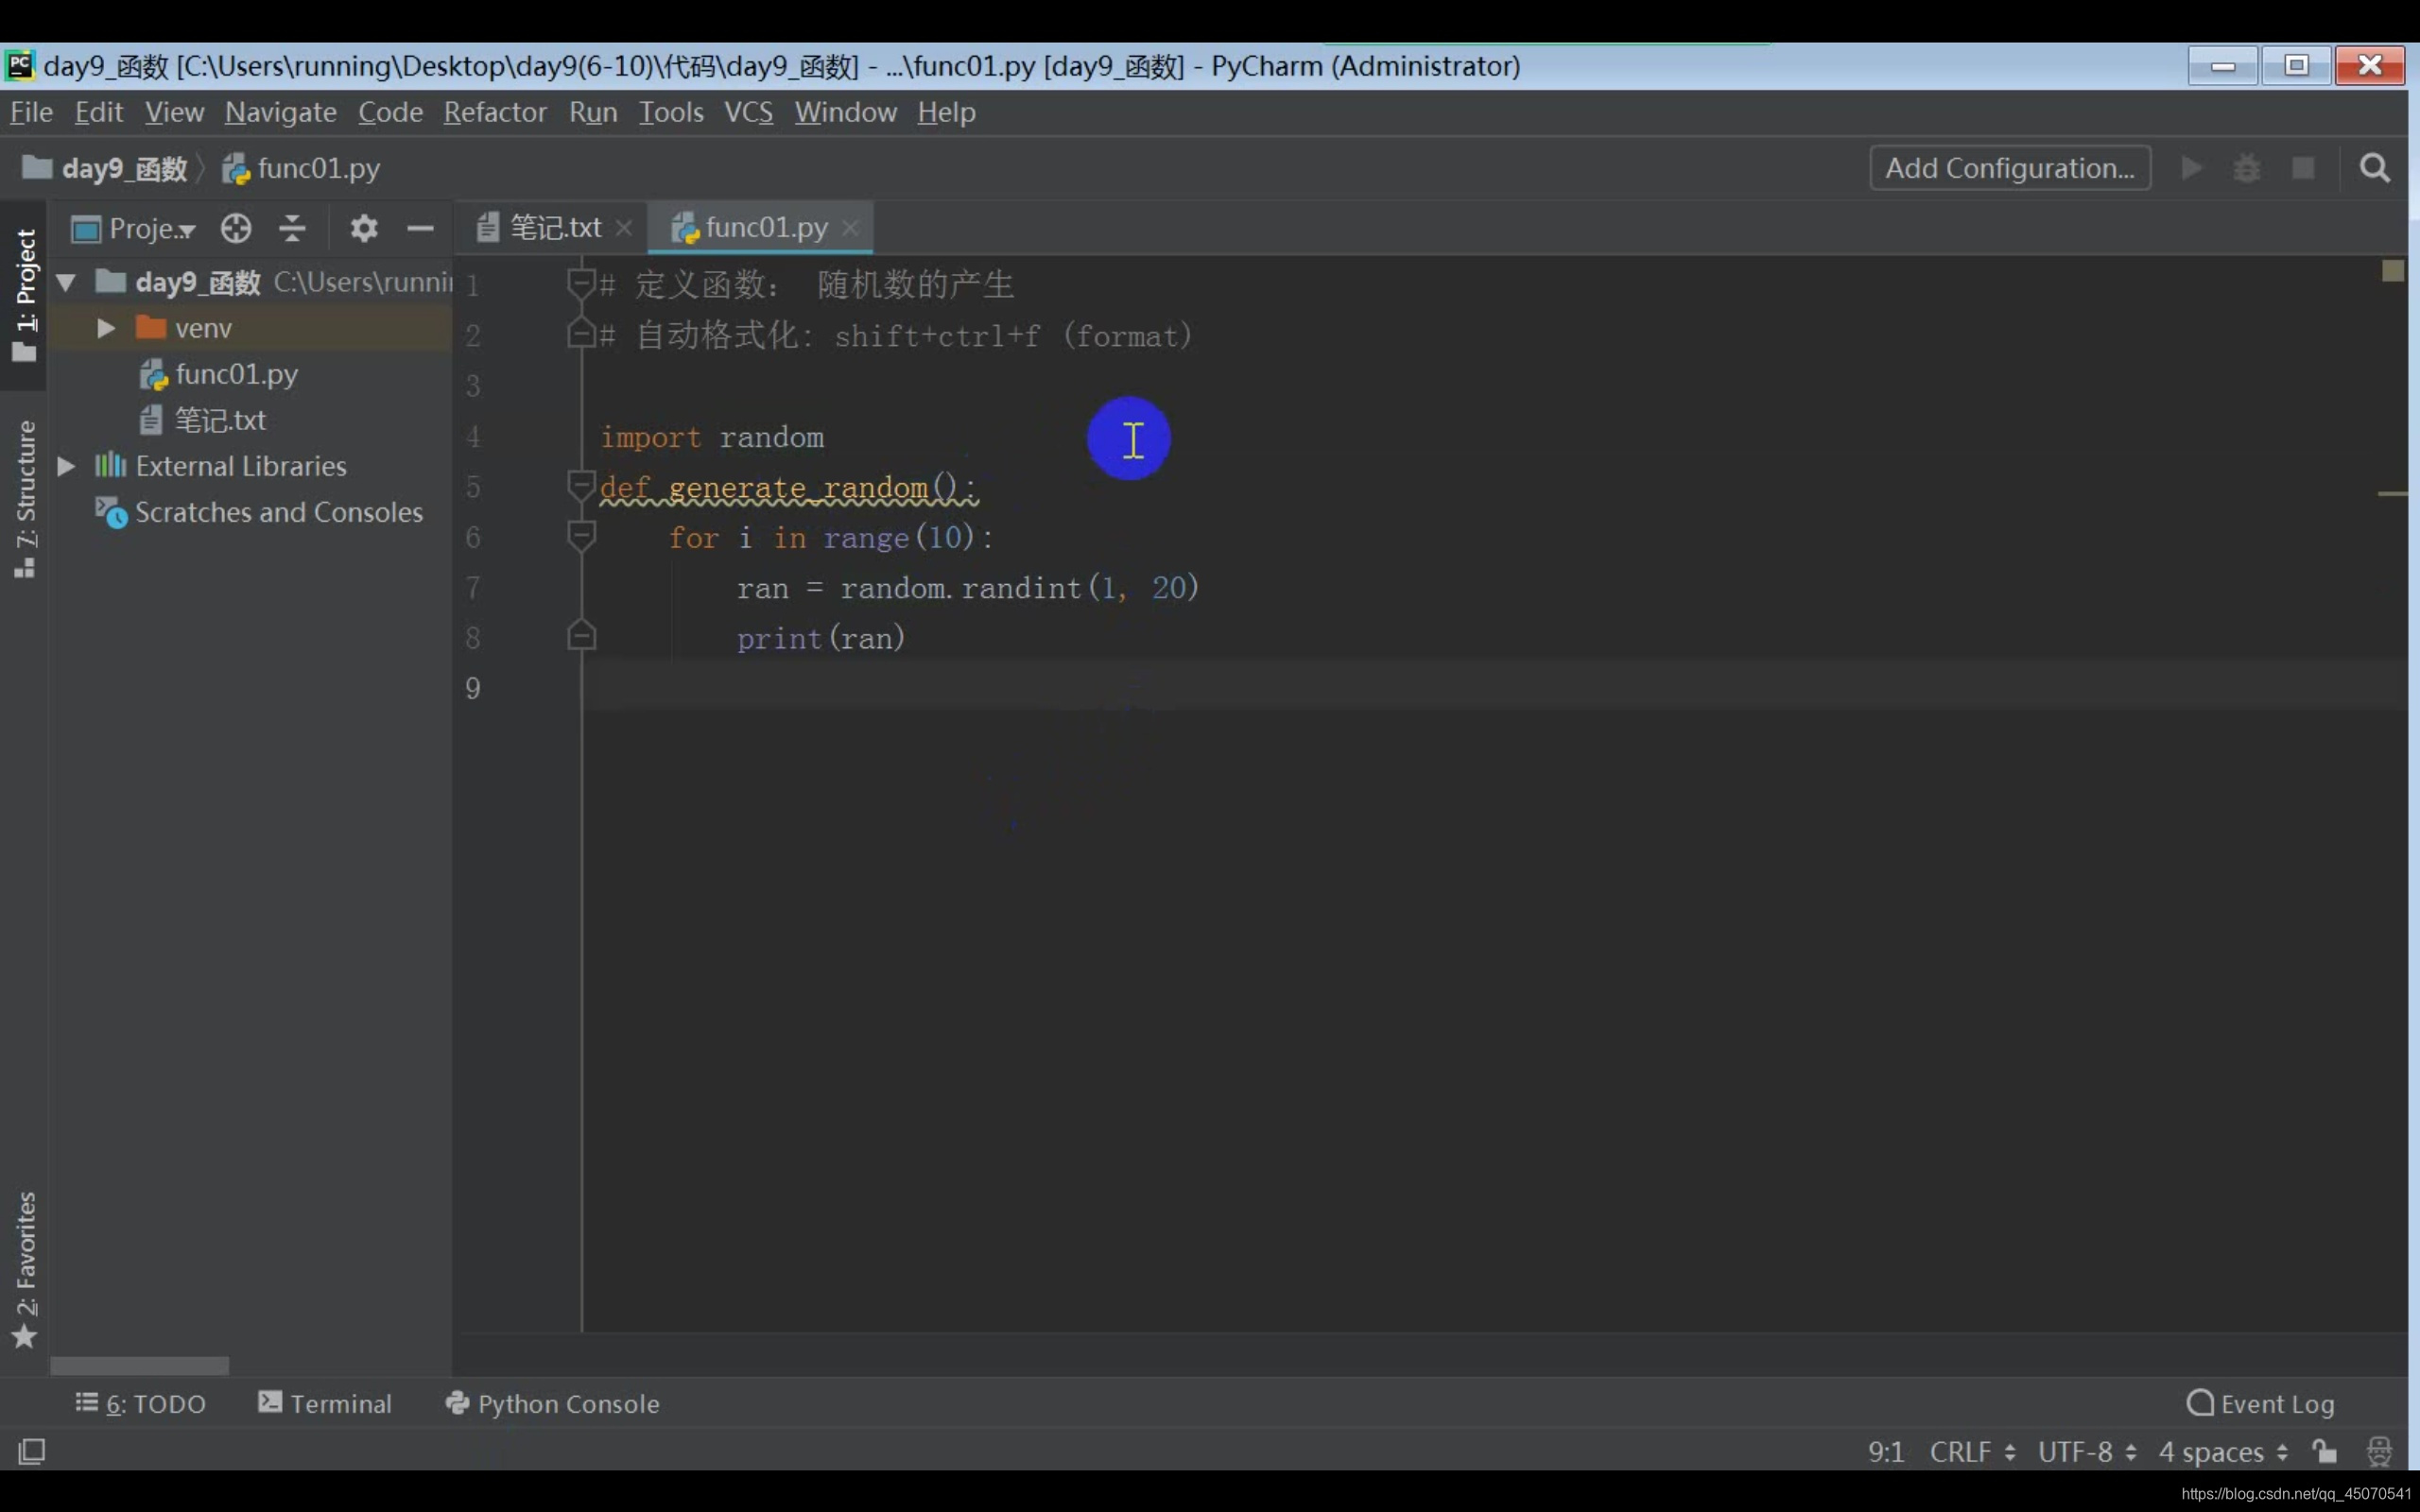
Task: Click the Add Configuration button
Action: (x=2009, y=168)
